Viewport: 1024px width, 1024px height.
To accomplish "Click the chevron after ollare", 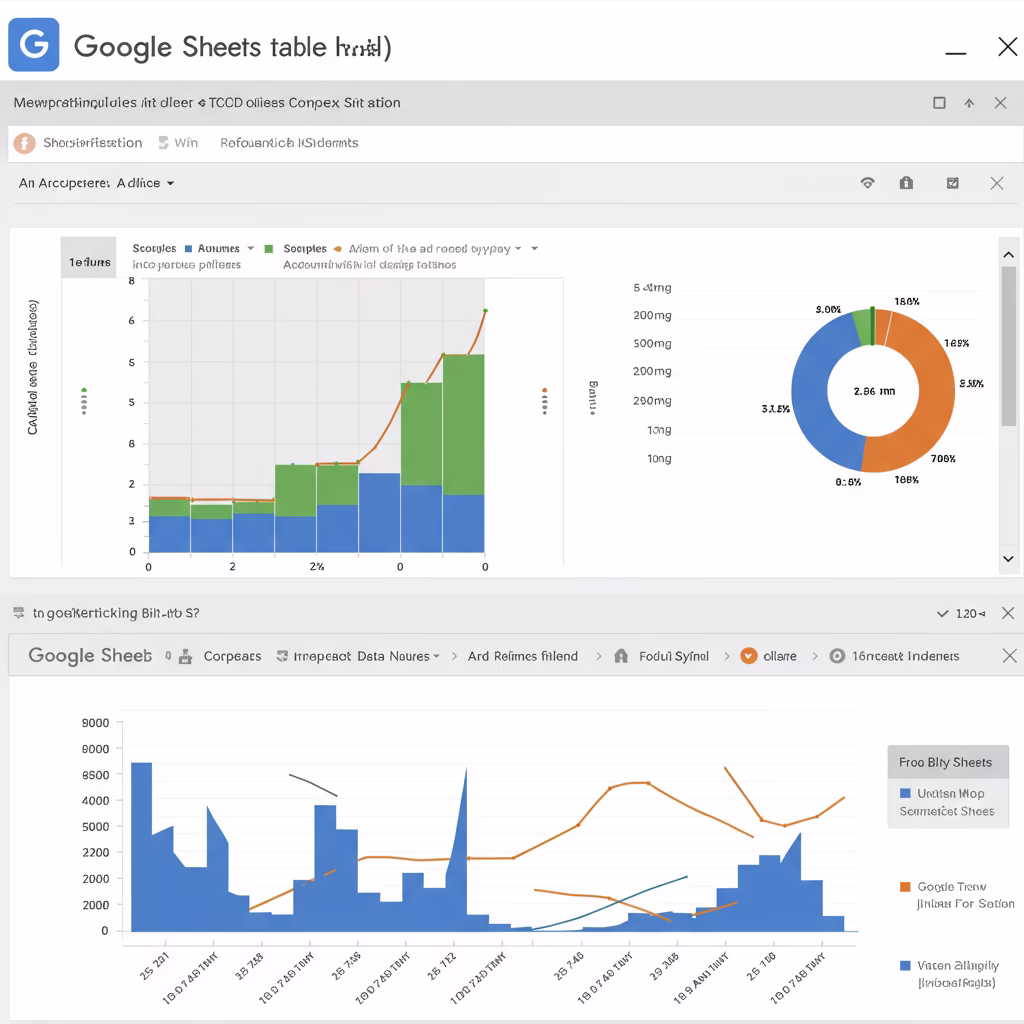I will coord(814,656).
